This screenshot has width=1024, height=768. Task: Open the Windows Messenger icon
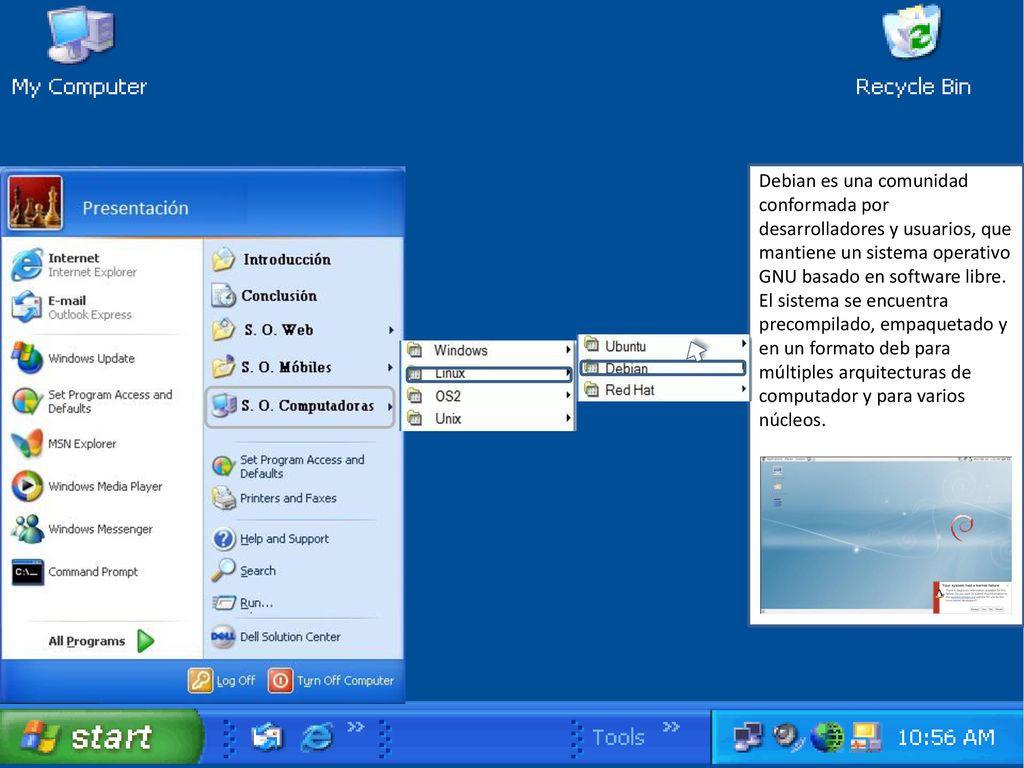(x=27, y=529)
